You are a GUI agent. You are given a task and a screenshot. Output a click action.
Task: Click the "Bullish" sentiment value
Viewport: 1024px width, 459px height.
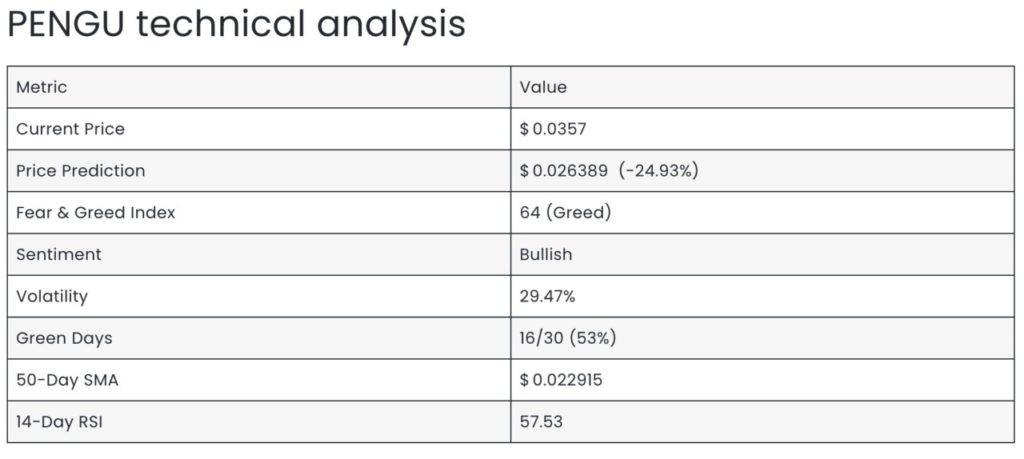pos(546,255)
